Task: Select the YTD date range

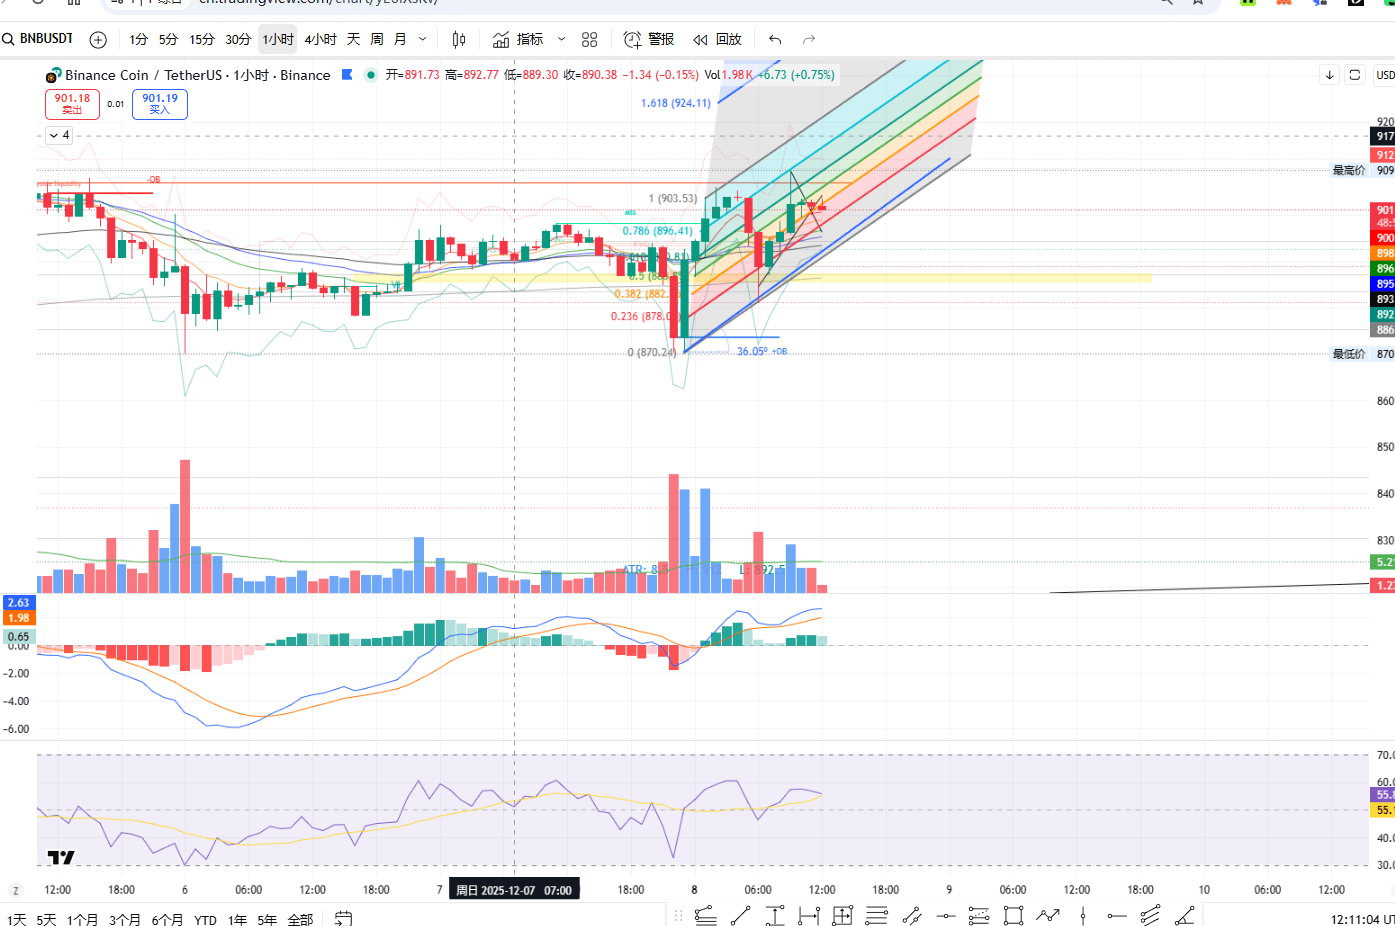Action: [205, 919]
